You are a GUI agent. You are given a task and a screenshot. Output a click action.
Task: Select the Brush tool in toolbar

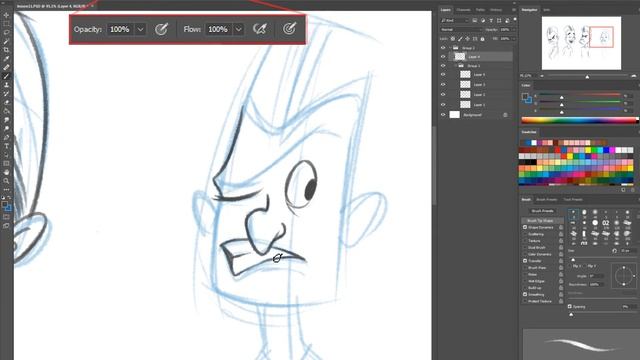click(x=6, y=76)
